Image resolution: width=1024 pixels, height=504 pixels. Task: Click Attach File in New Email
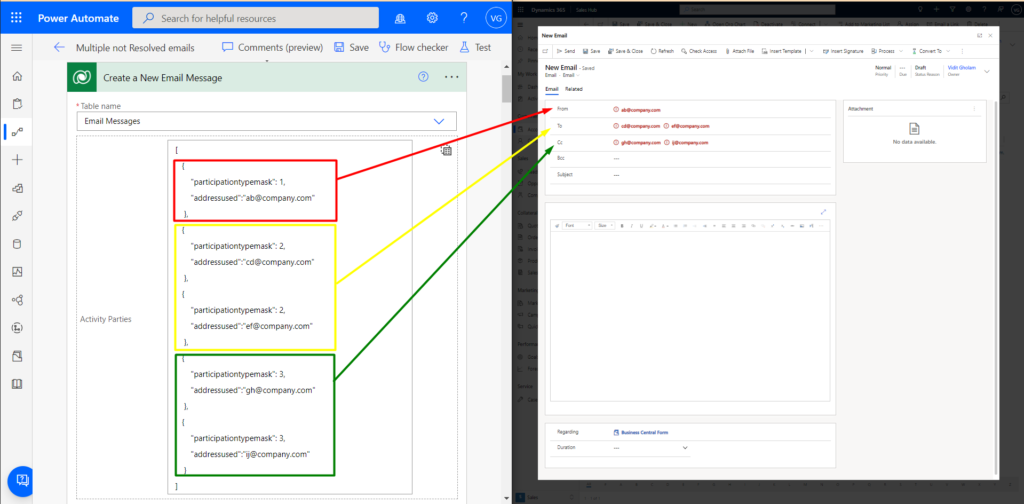click(739, 50)
